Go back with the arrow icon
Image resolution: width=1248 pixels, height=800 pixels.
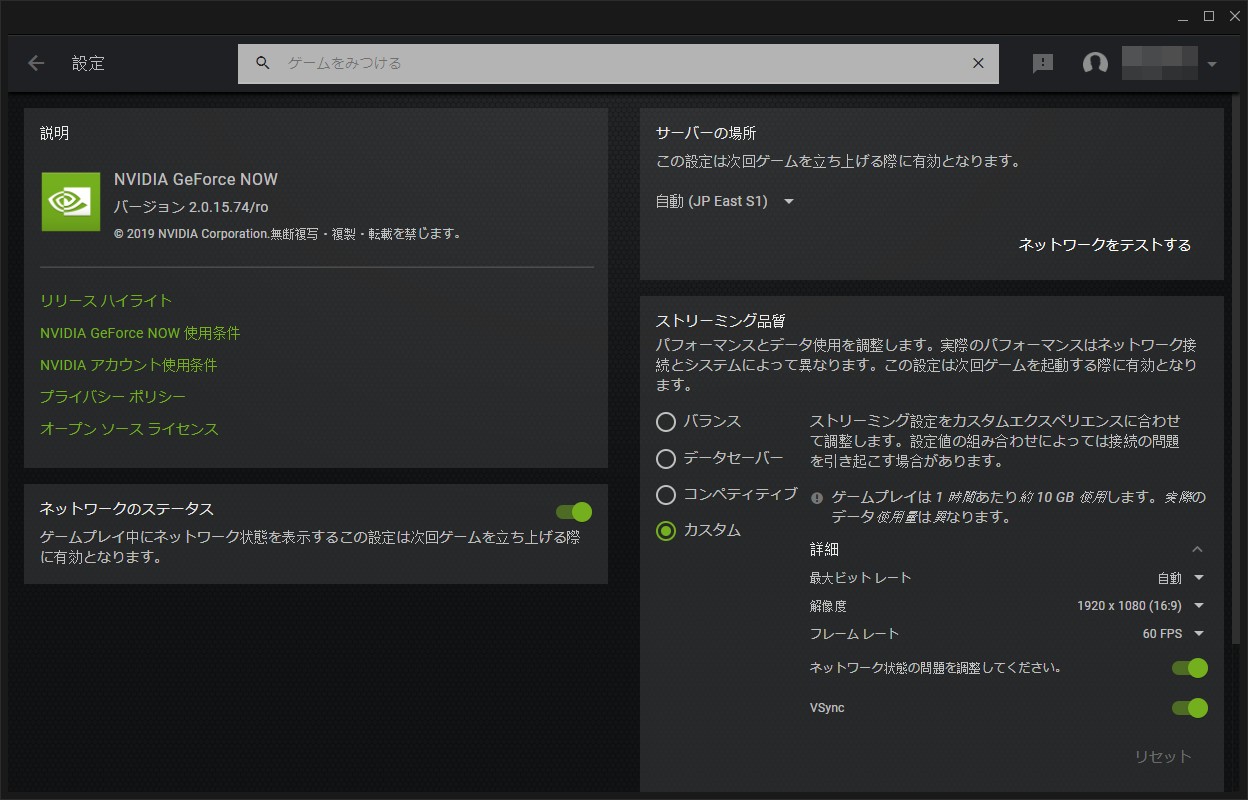tap(36, 63)
